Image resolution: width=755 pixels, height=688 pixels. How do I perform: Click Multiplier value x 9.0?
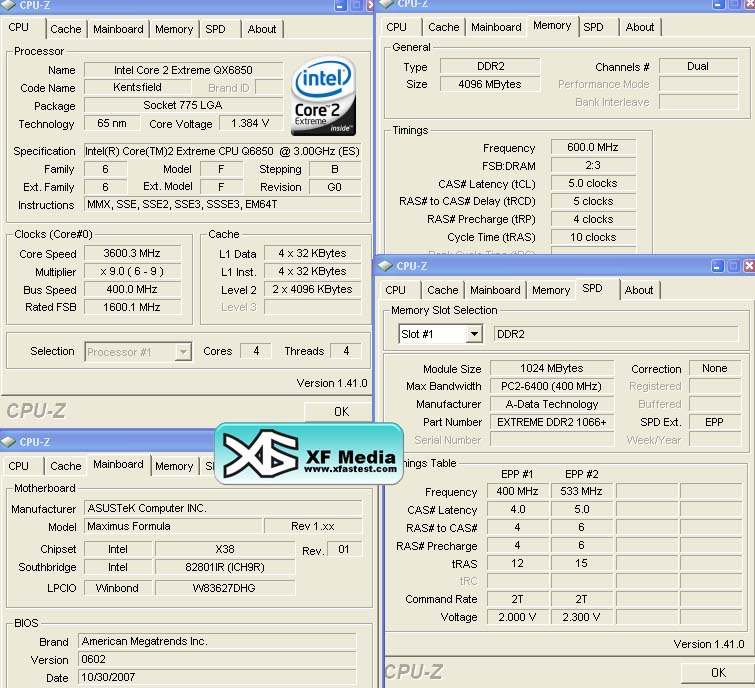(132, 272)
